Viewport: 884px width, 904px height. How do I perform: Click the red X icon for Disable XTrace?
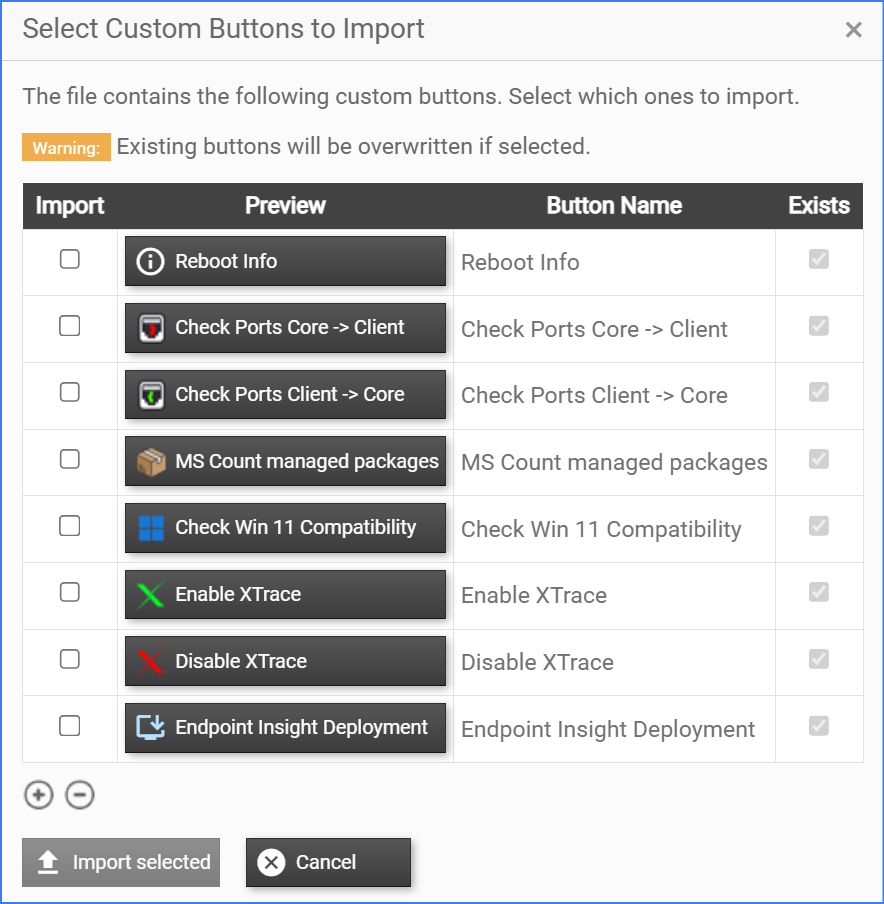click(150, 661)
